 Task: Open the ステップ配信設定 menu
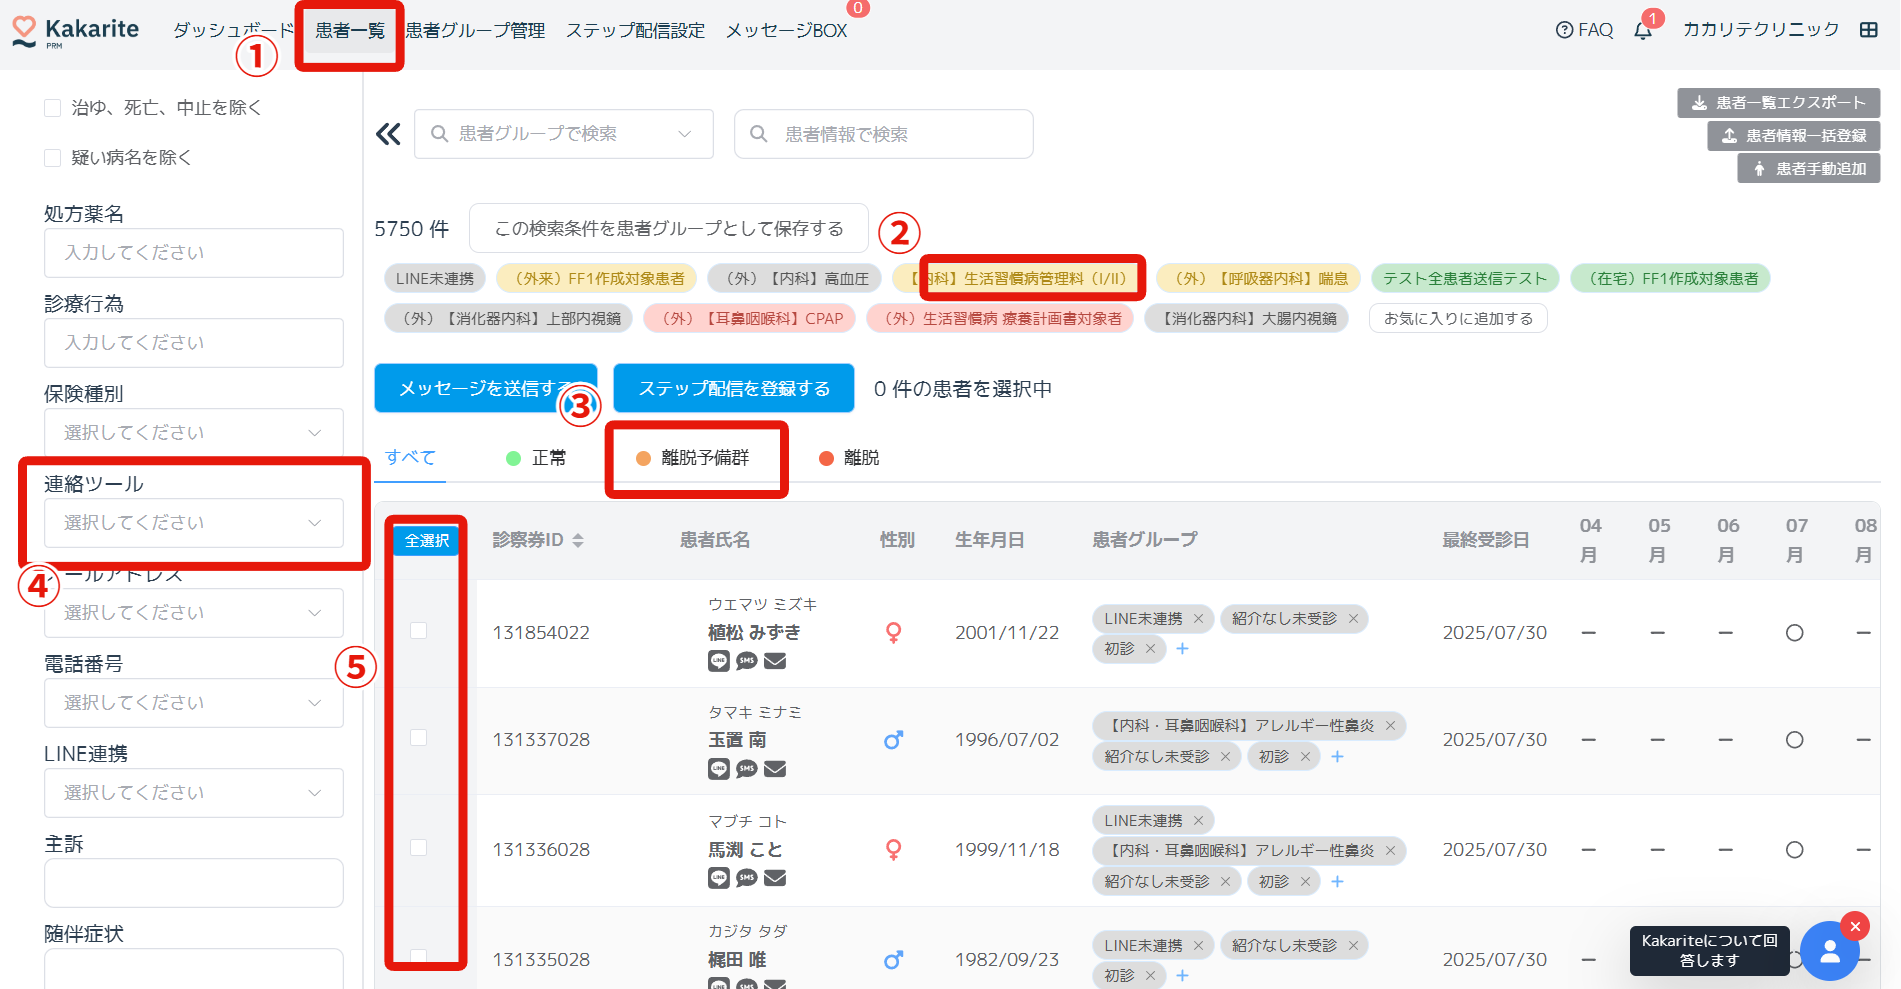(x=635, y=31)
